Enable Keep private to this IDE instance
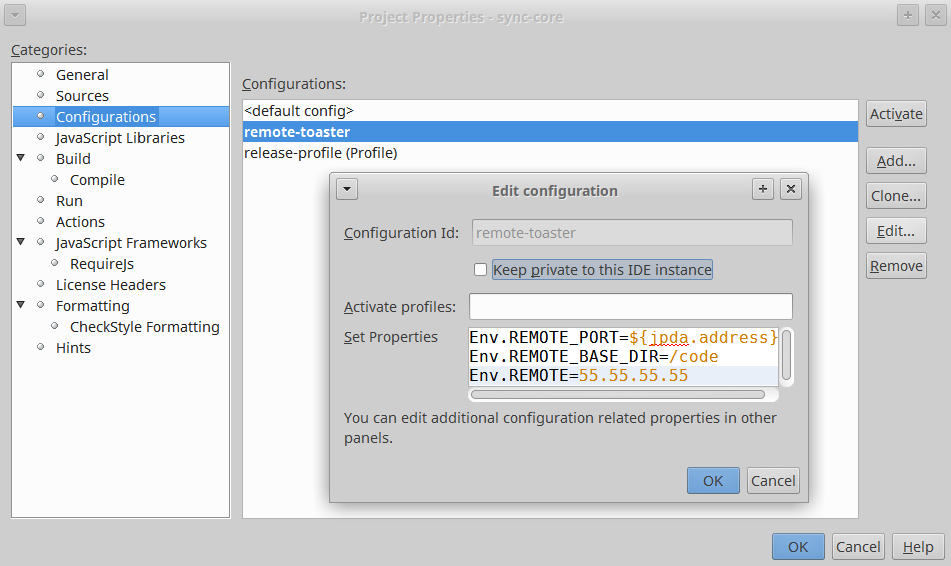Image resolution: width=951 pixels, height=566 pixels. (x=481, y=270)
